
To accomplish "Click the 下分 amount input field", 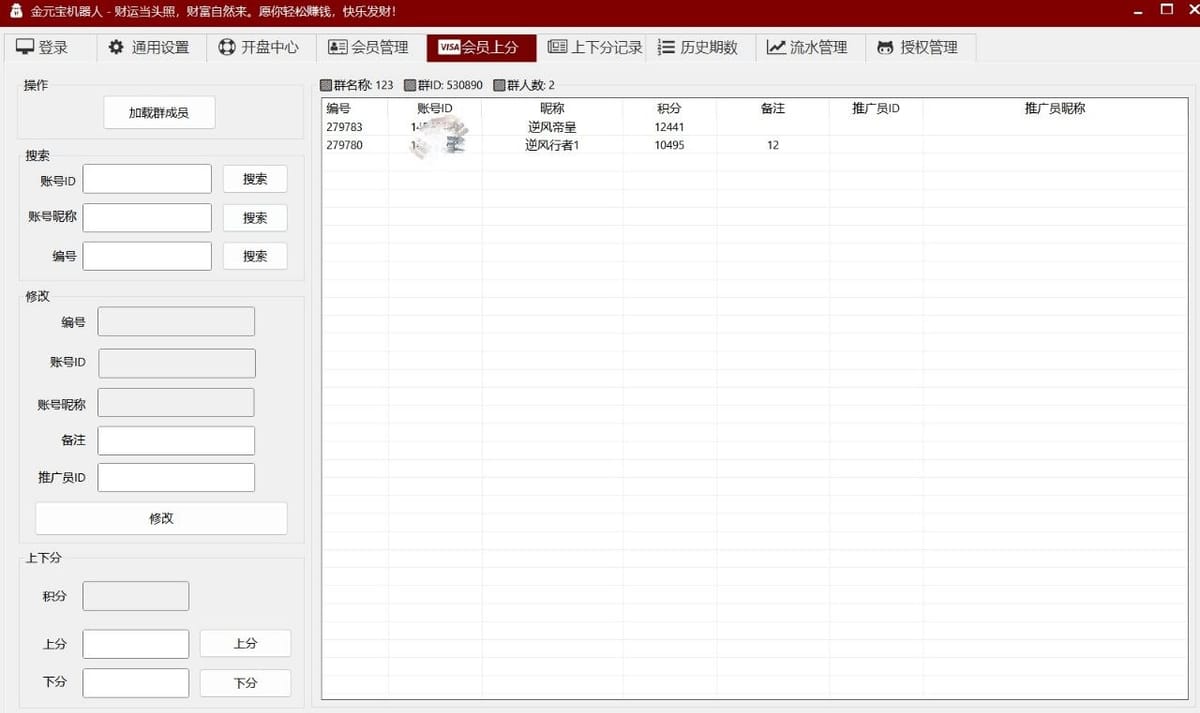I will 136,683.
